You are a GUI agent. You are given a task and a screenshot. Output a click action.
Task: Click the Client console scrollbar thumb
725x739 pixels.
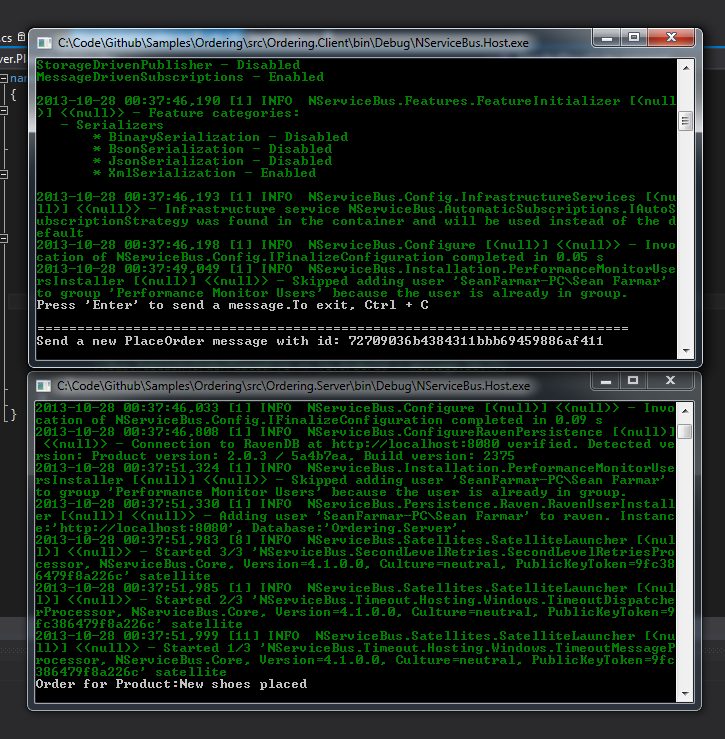coord(686,121)
